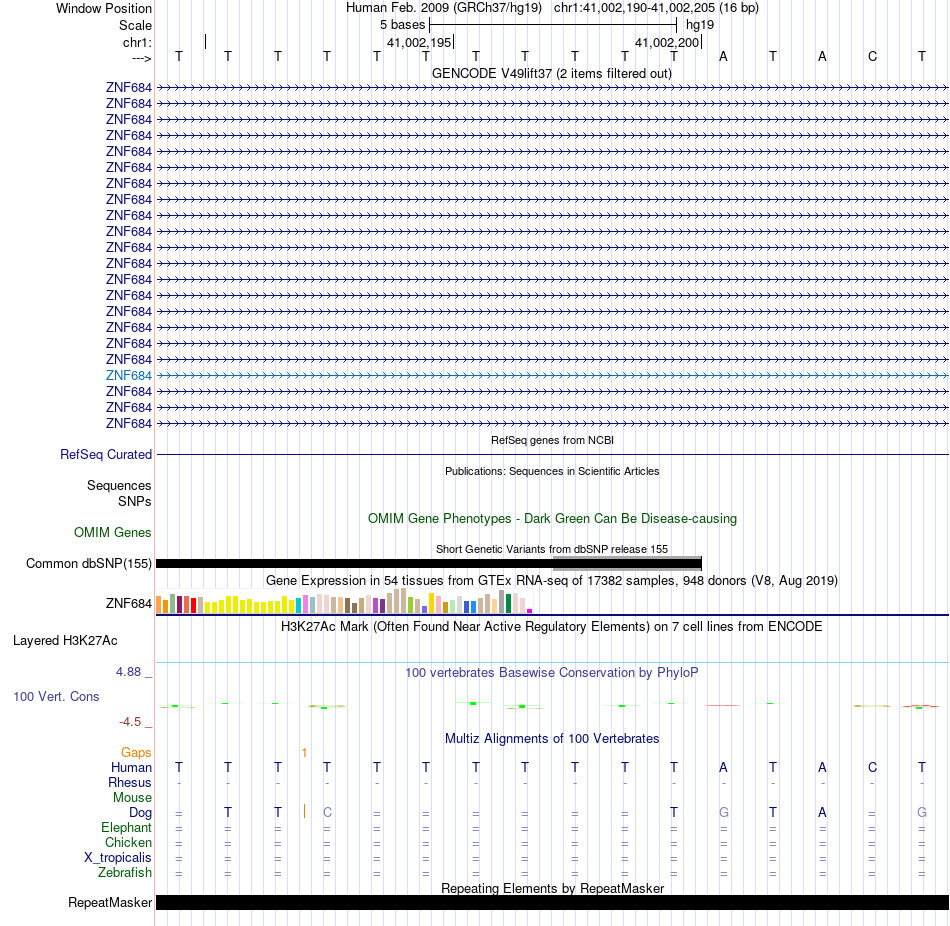Open Short Genetic Variants from dbSNP title
This screenshot has width=950, height=926.
pyautogui.click(x=552, y=549)
